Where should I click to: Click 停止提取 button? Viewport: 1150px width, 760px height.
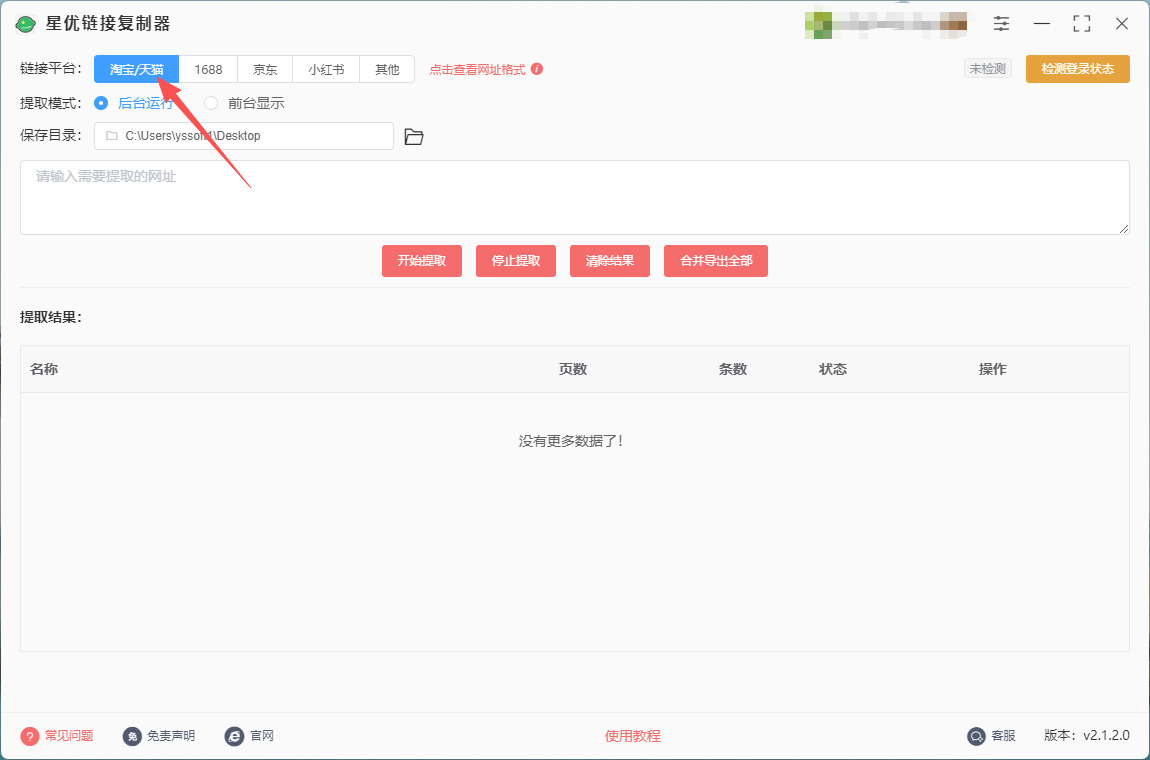(516, 261)
